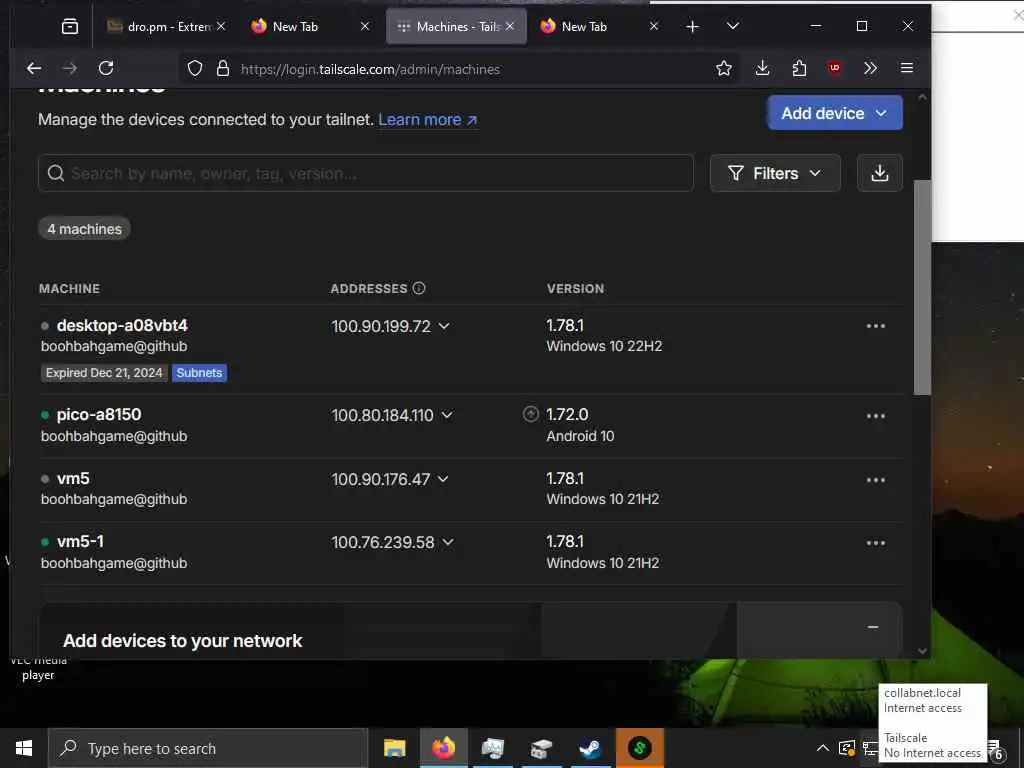Show more toolbar tools overflow
Screen dimensions: 1024x768
click(x=870, y=68)
